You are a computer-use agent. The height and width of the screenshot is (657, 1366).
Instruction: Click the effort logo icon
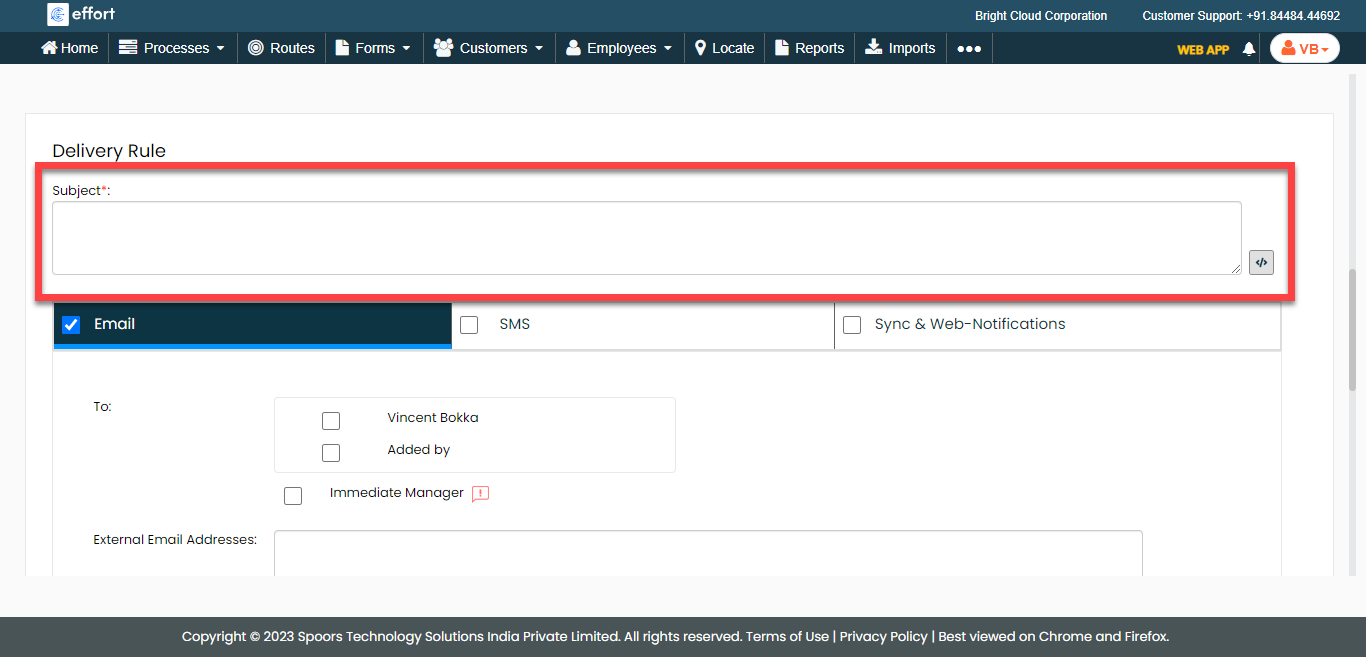[58, 14]
